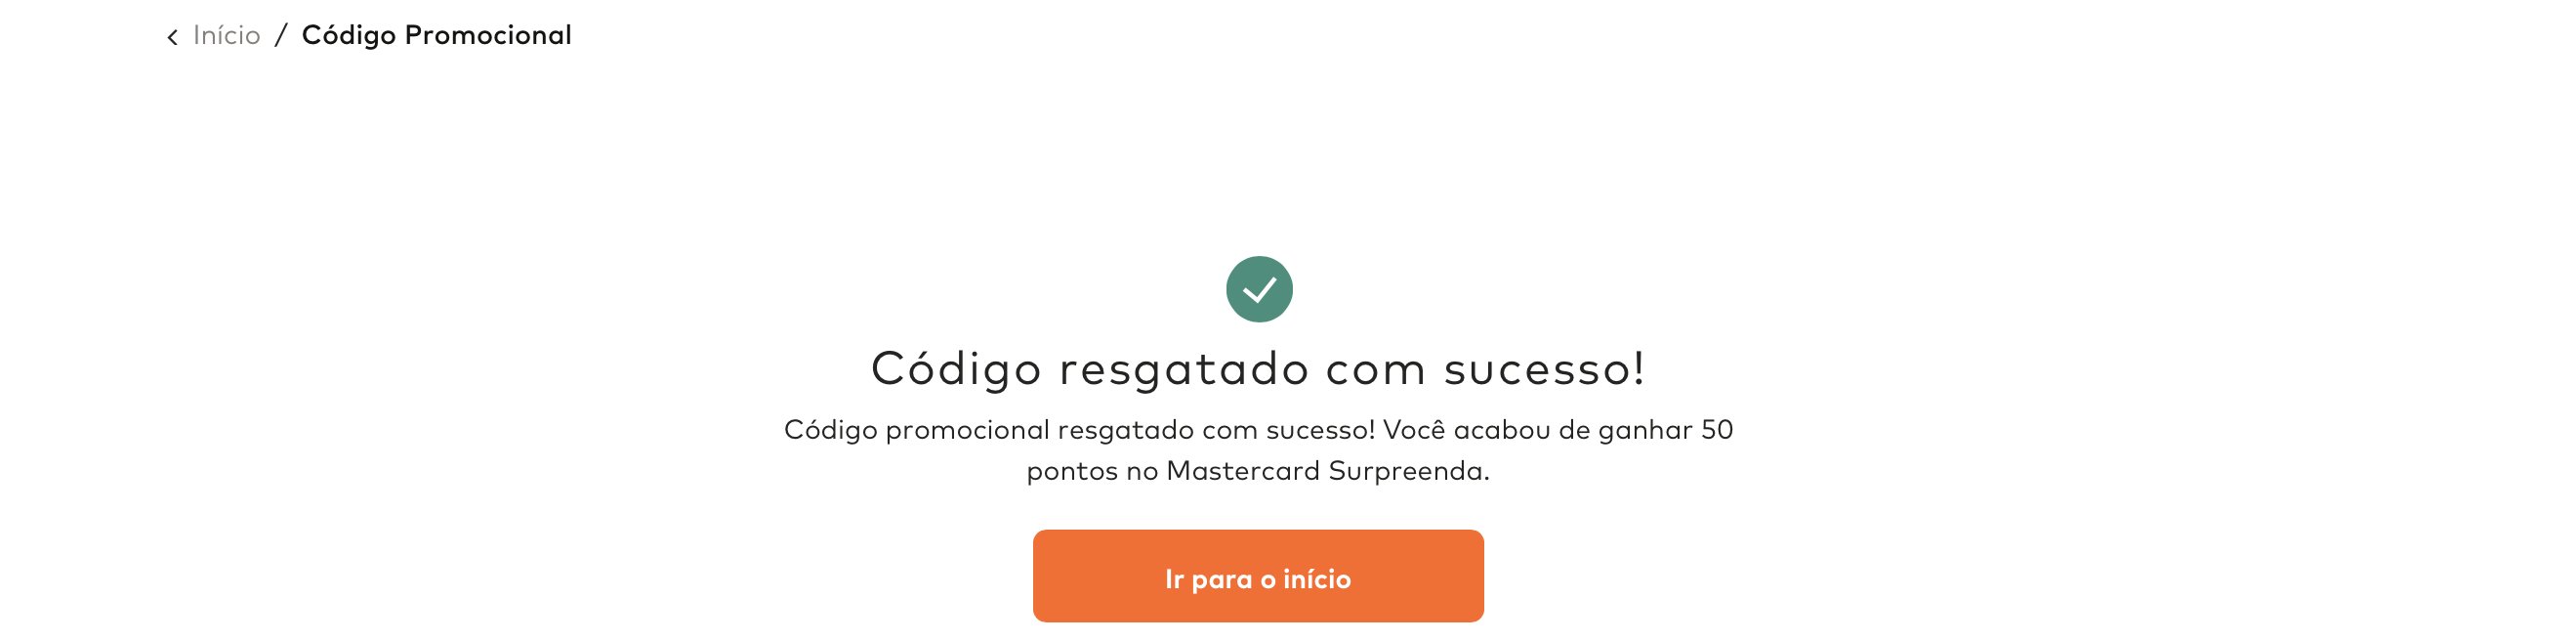This screenshot has width=2576, height=641.
Task: Go back to the Início breadcrumb
Action: [x=226, y=35]
